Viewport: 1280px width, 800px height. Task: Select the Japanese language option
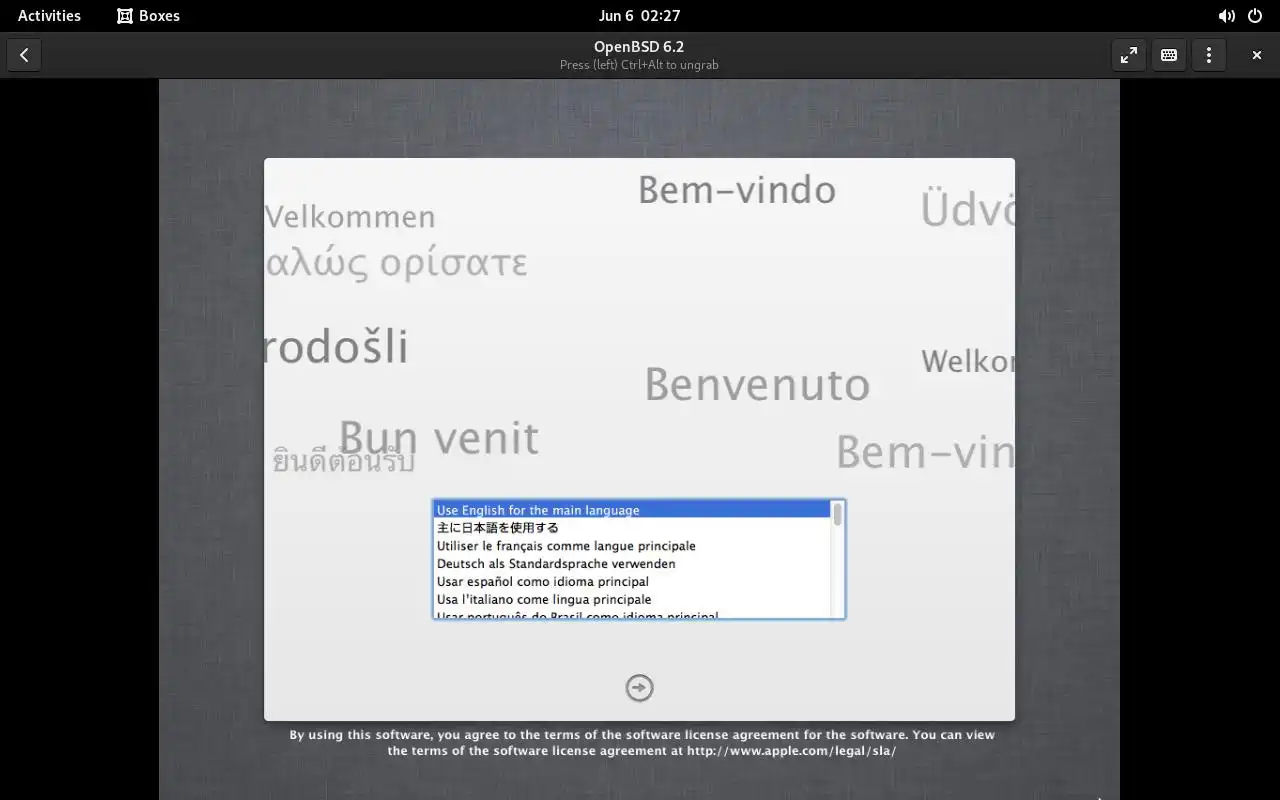[x=632, y=528]
